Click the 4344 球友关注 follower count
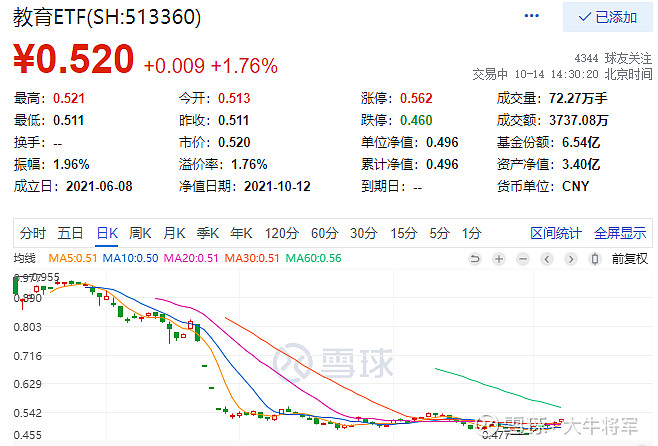The height and width of the screenshot is (446, 658). click(x=613, y=58)
